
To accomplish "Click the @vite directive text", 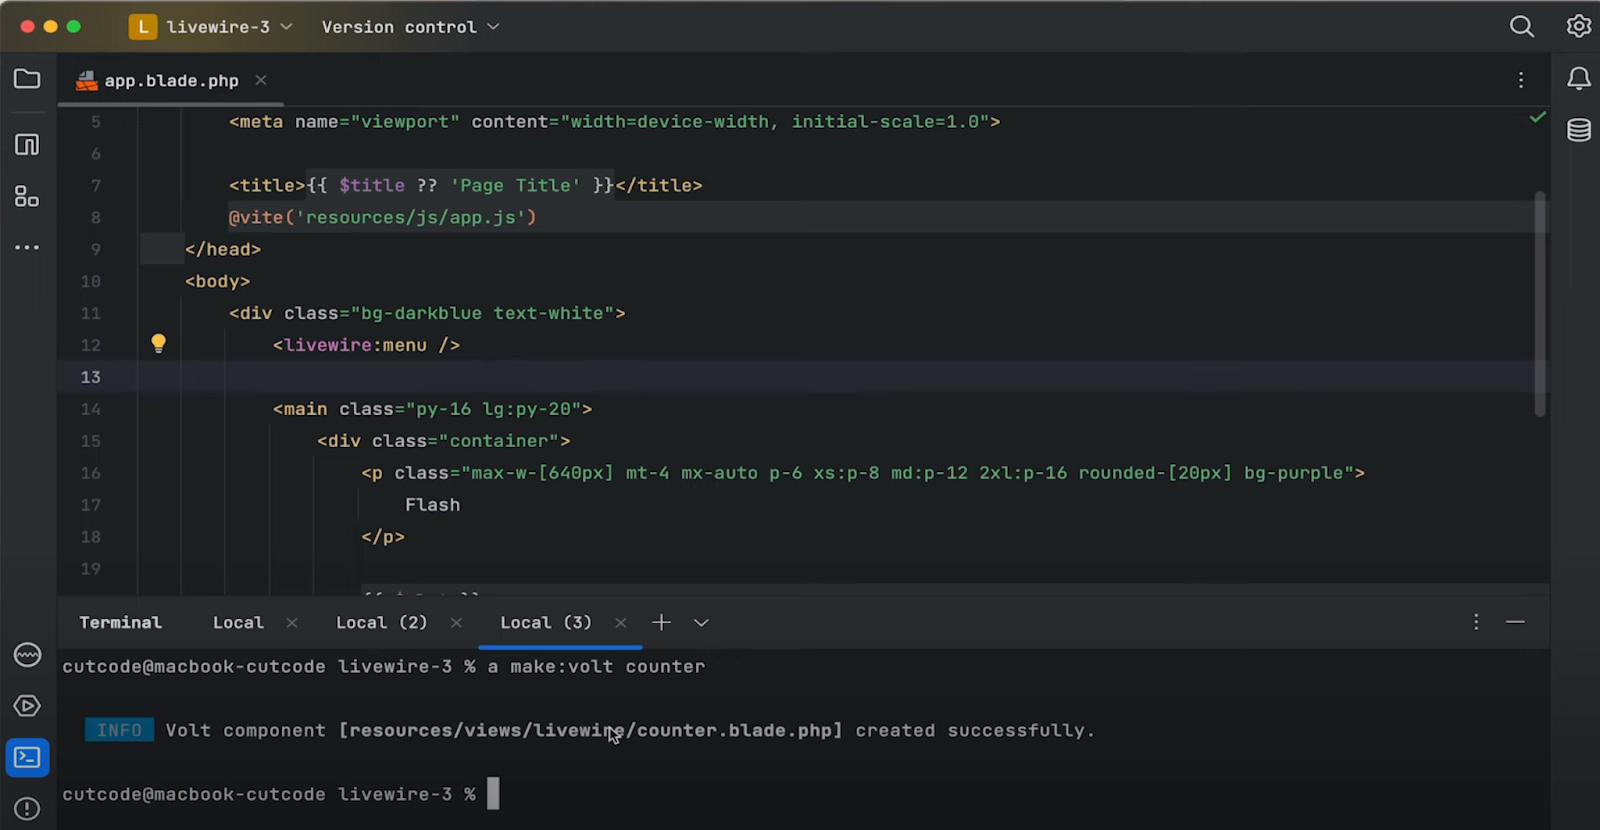I will 382,217.
